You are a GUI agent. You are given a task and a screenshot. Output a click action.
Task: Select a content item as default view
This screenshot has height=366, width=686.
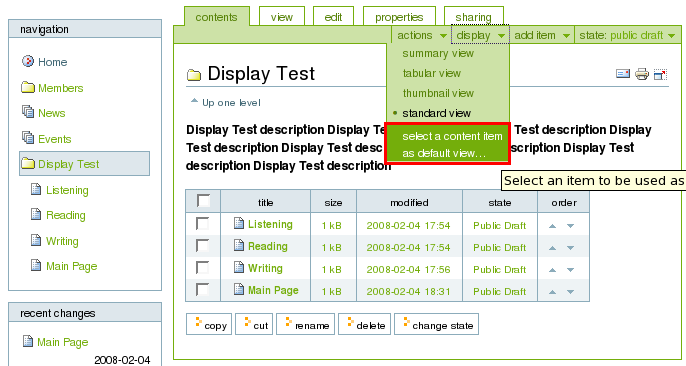pos(448,144)
